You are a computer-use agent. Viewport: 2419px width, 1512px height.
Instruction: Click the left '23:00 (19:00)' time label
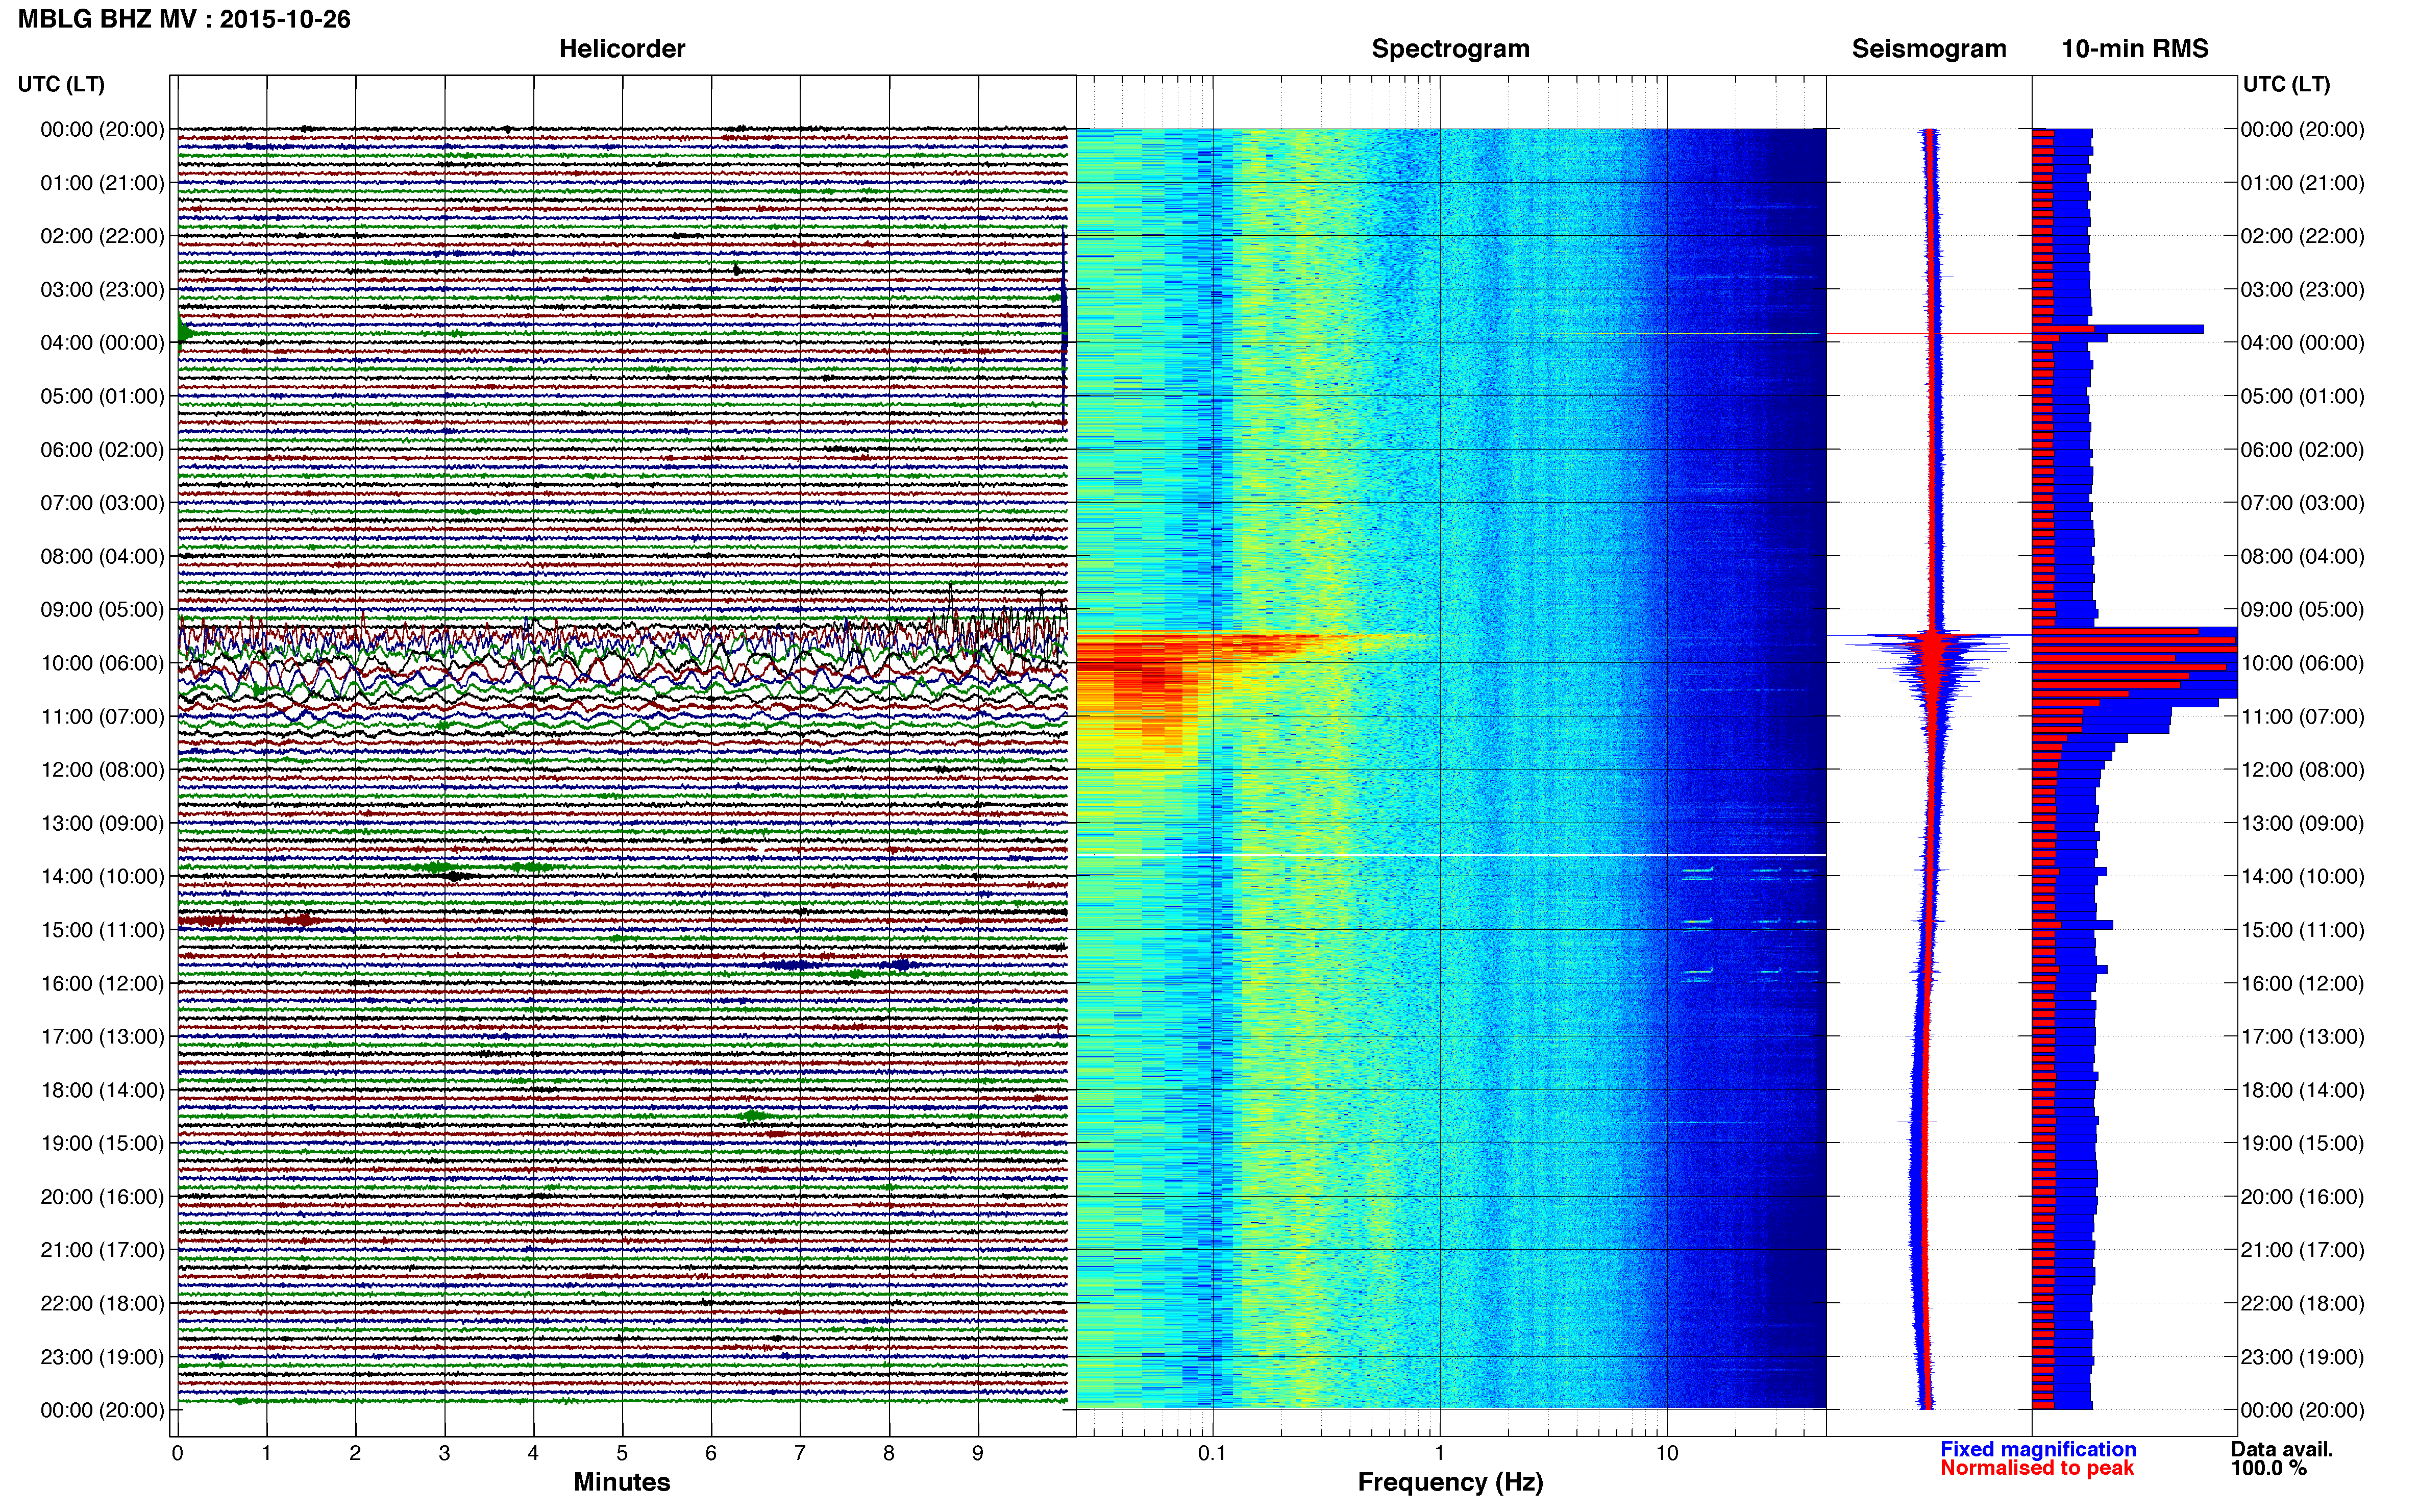coord(102,1357)
